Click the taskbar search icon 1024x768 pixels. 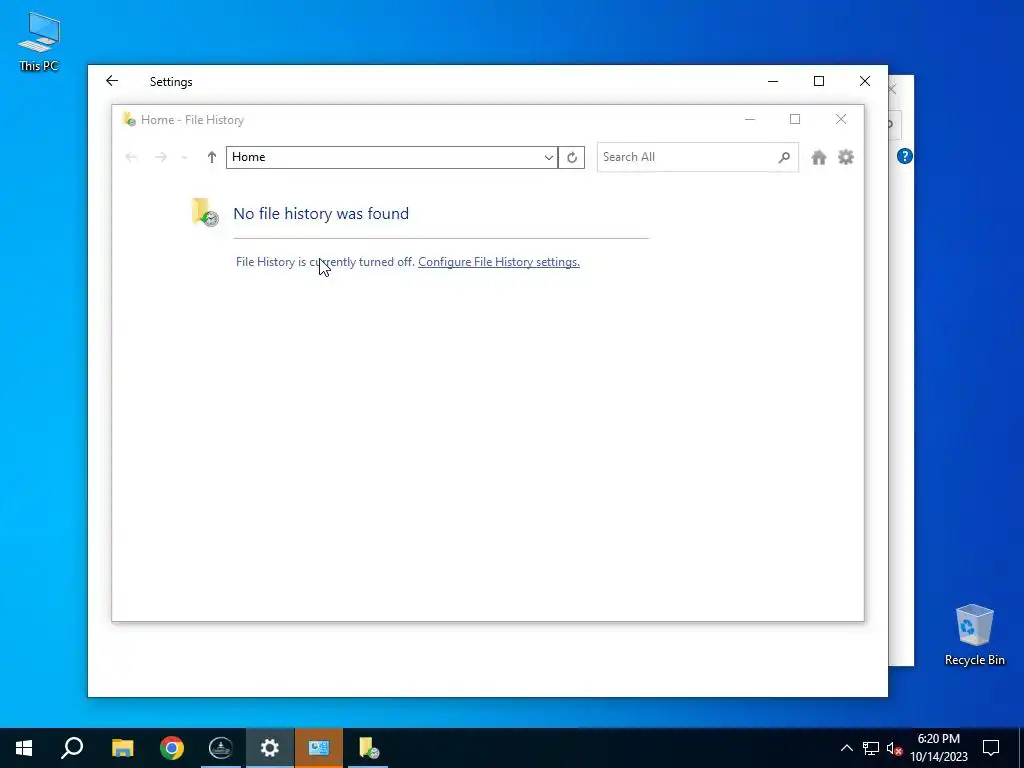pyautogui.click(x=72, y=748)
